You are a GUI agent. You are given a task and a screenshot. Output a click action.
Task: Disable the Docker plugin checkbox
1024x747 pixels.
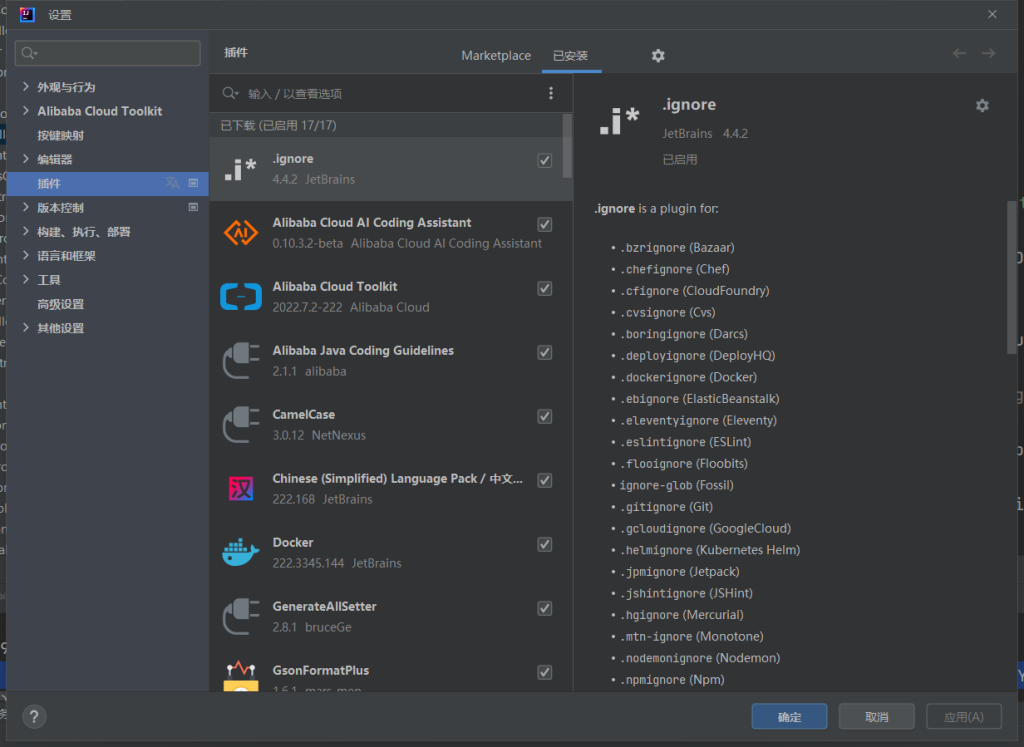pyautogui.click(x=545, y=545)
